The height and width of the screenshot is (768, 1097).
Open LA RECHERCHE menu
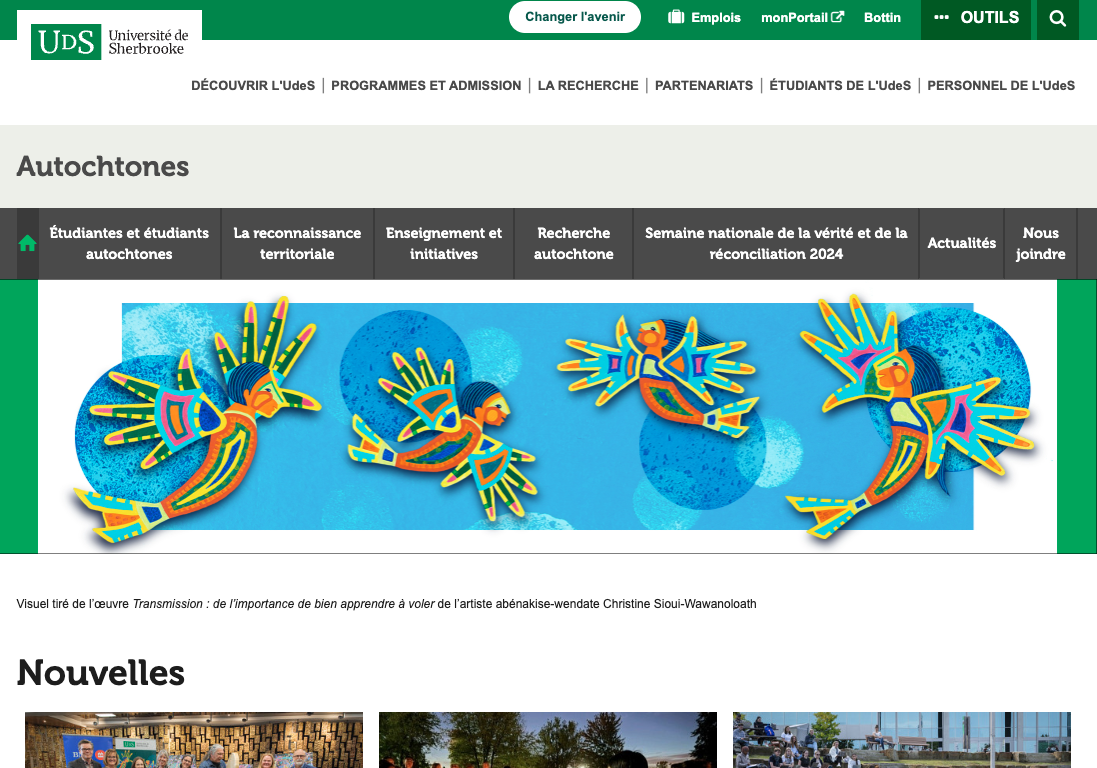(588, 85)
